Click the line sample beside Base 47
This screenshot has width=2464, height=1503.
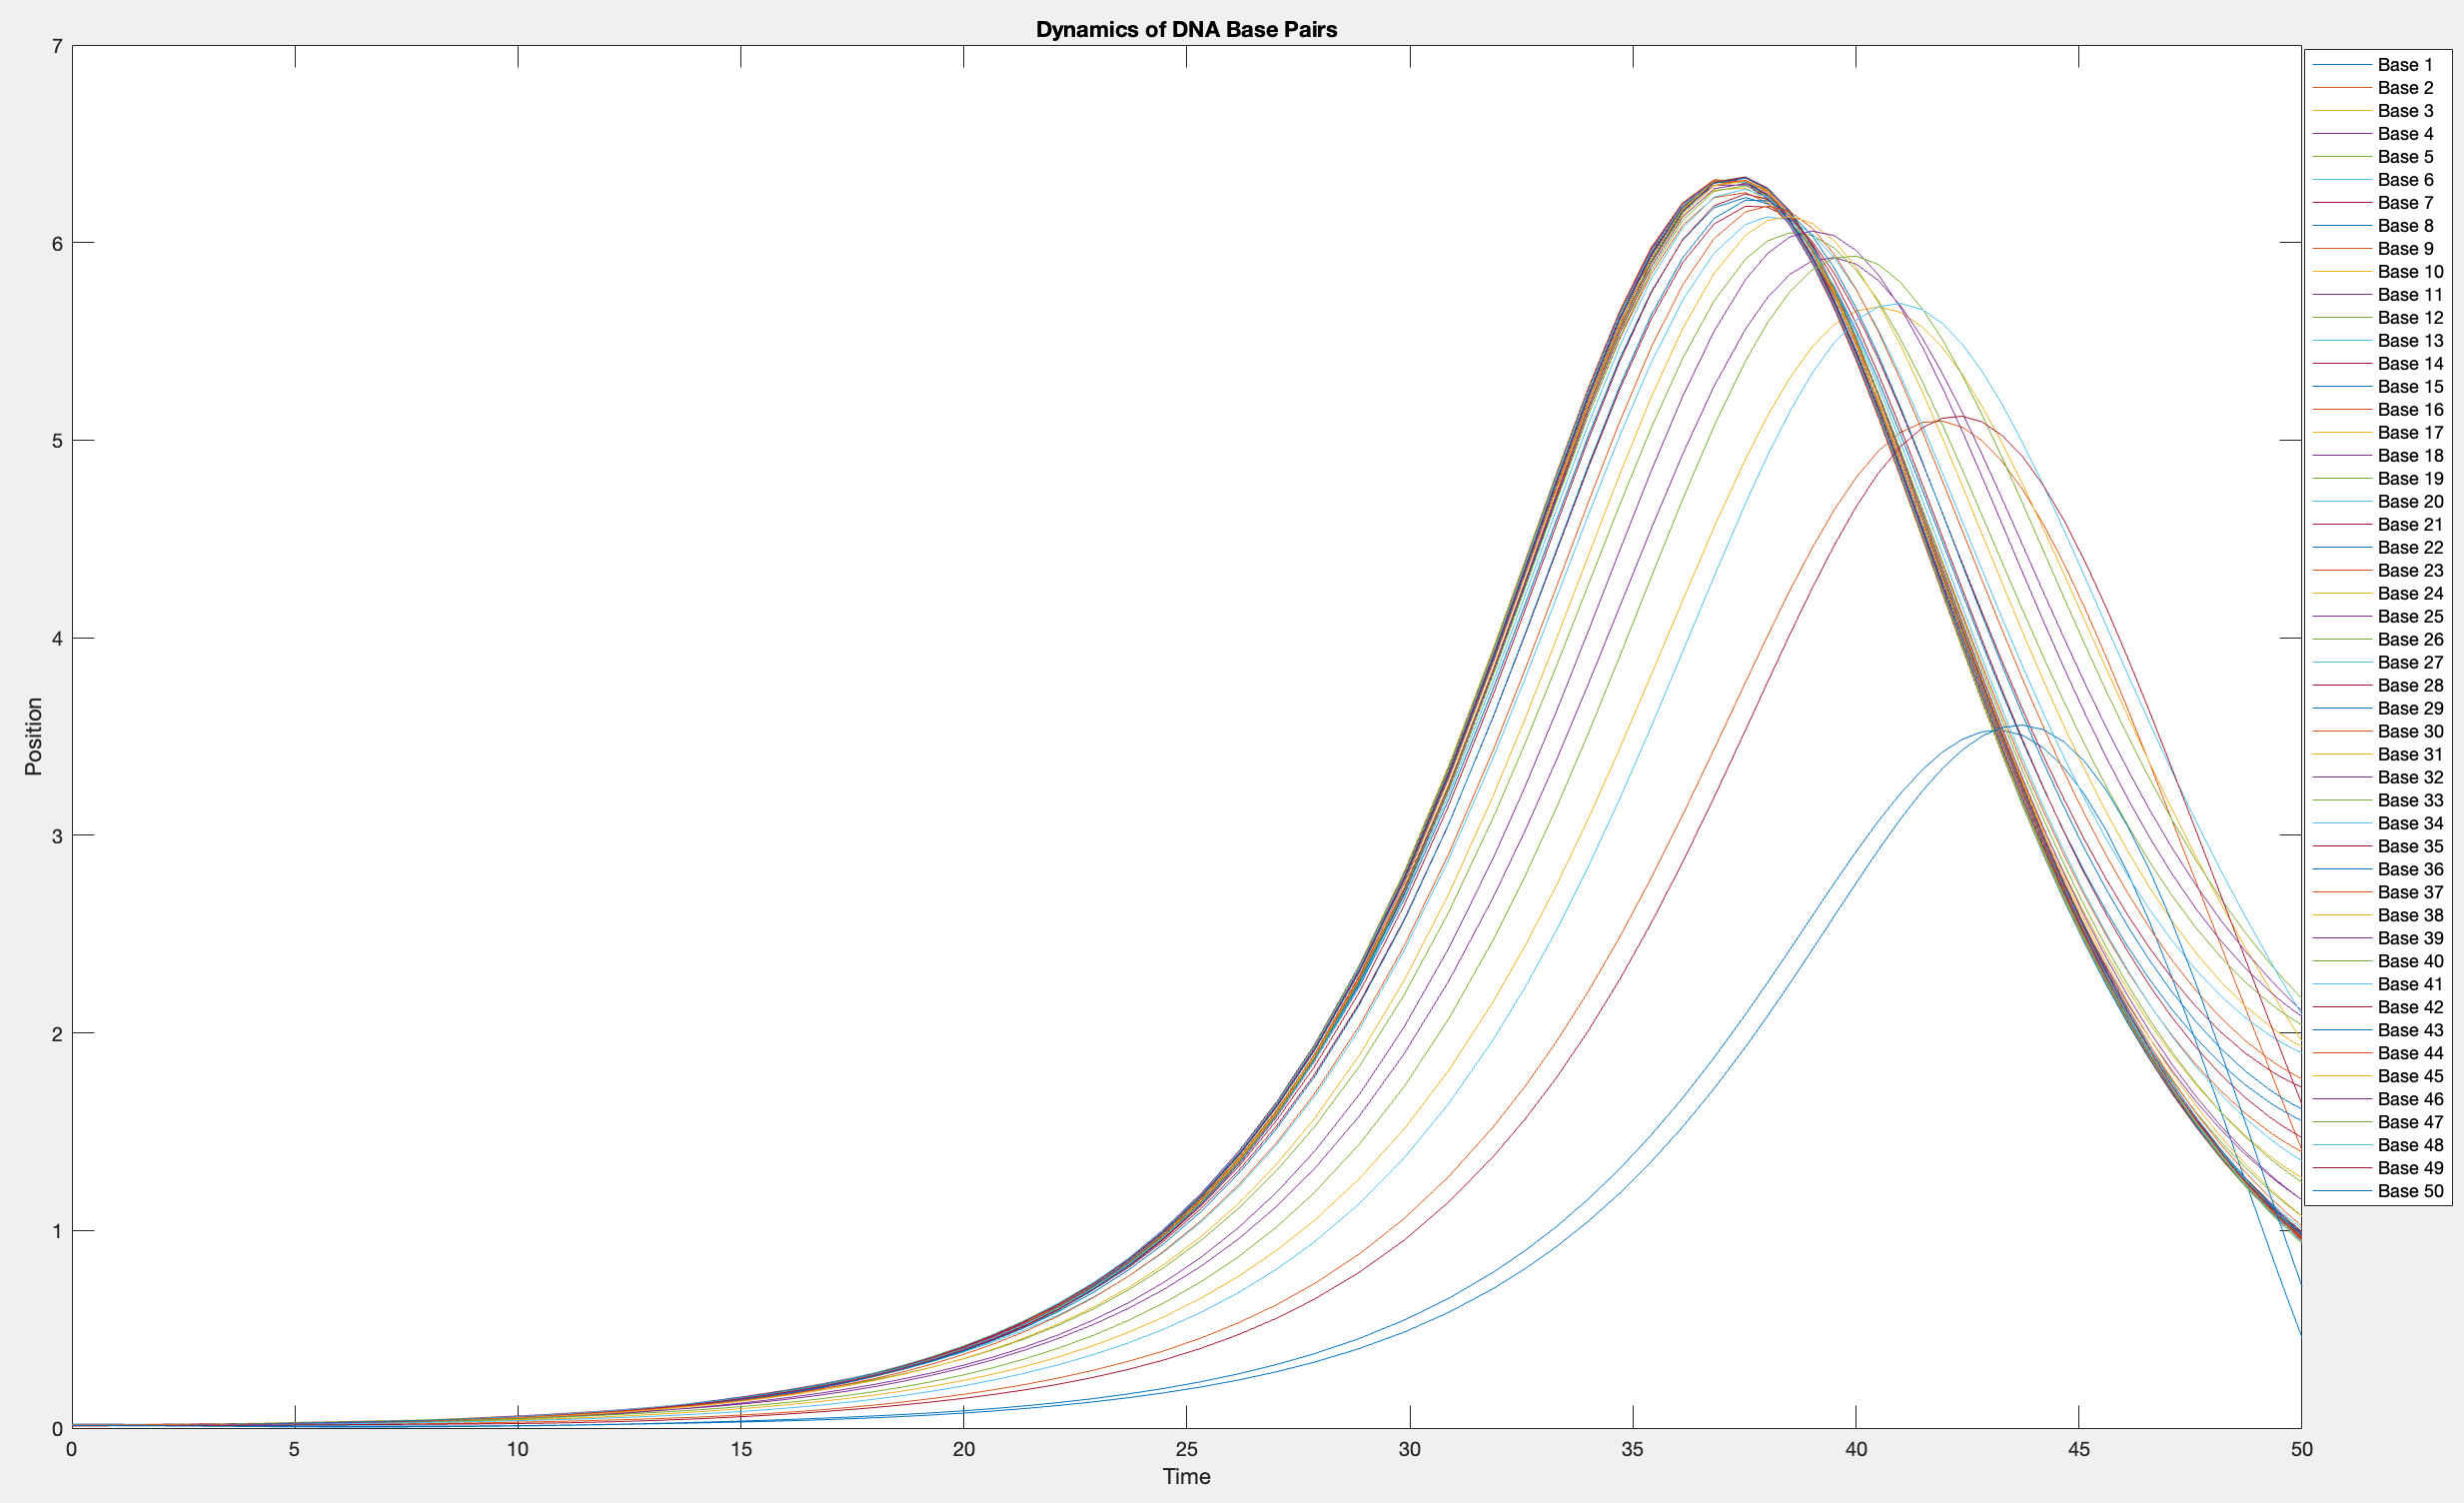coord(2341,1122)
